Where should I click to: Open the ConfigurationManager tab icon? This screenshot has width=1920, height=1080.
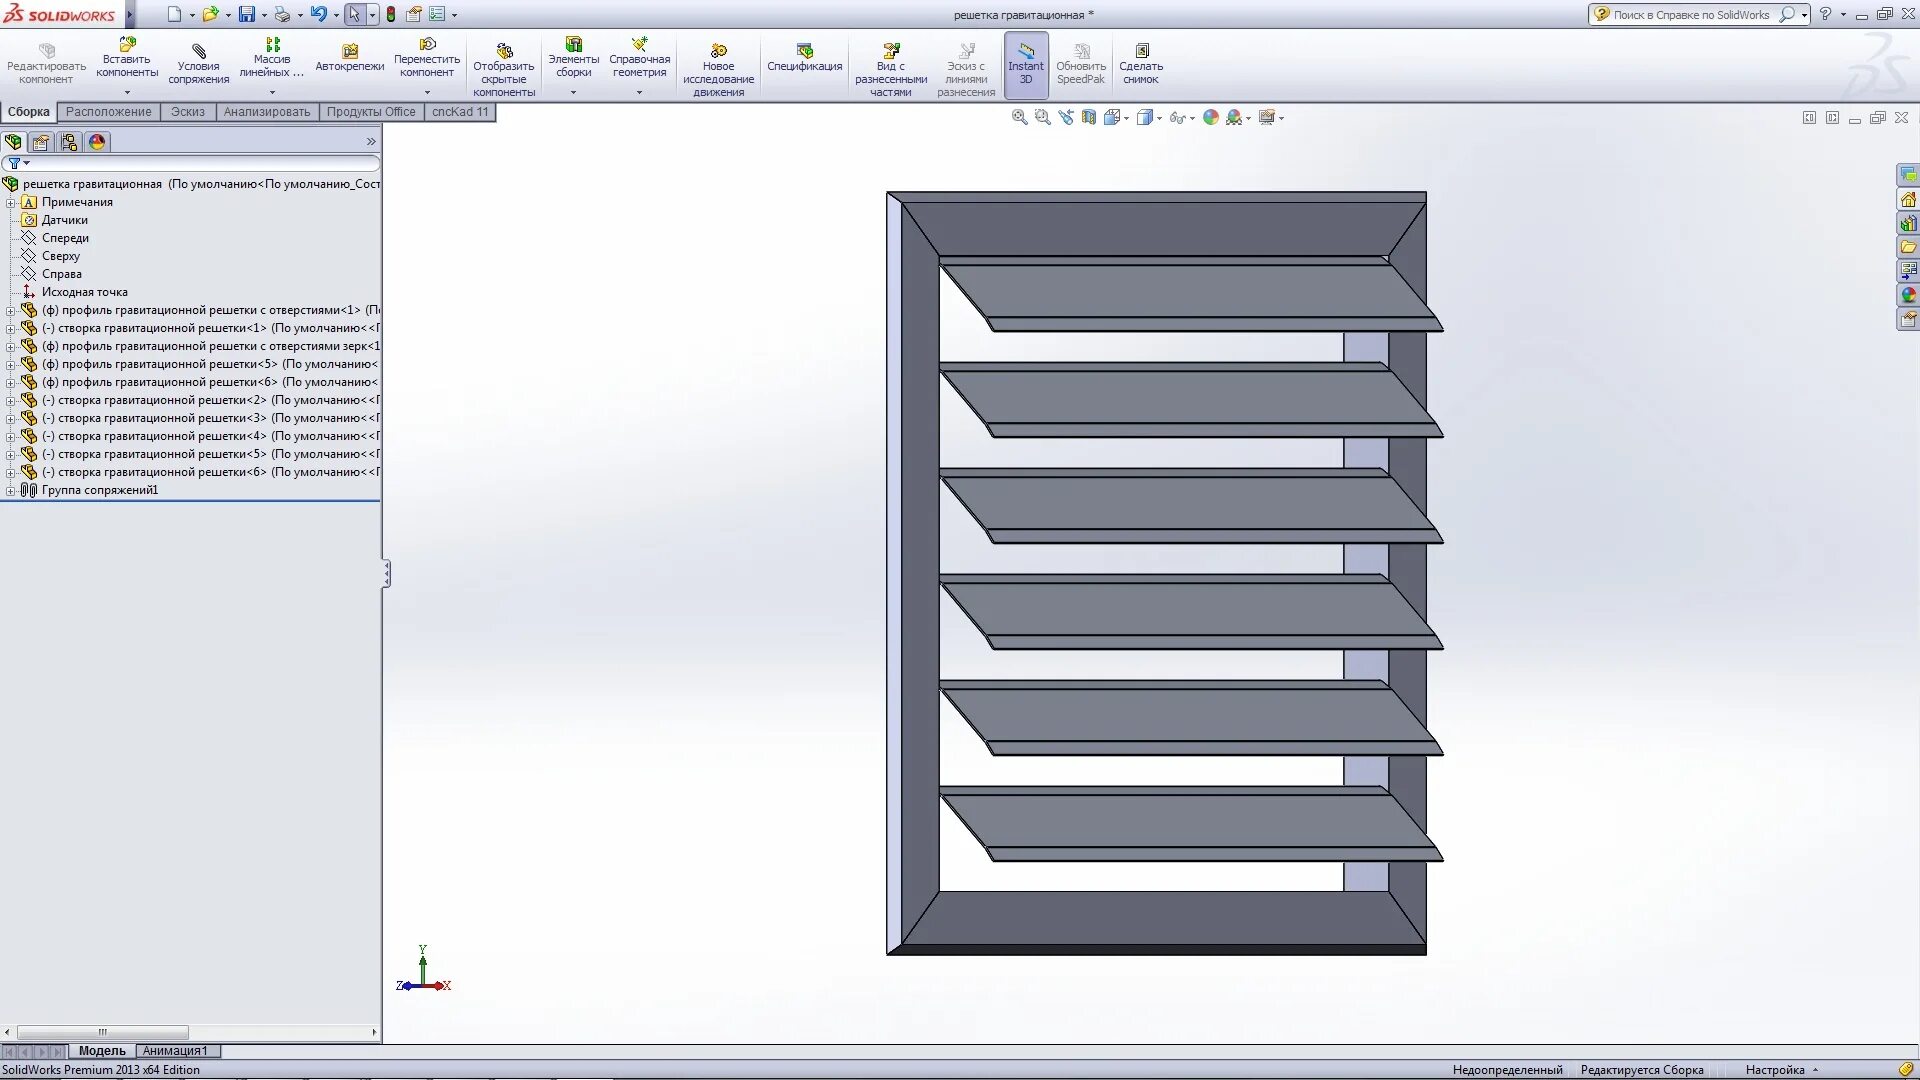(x=69, y=142)
